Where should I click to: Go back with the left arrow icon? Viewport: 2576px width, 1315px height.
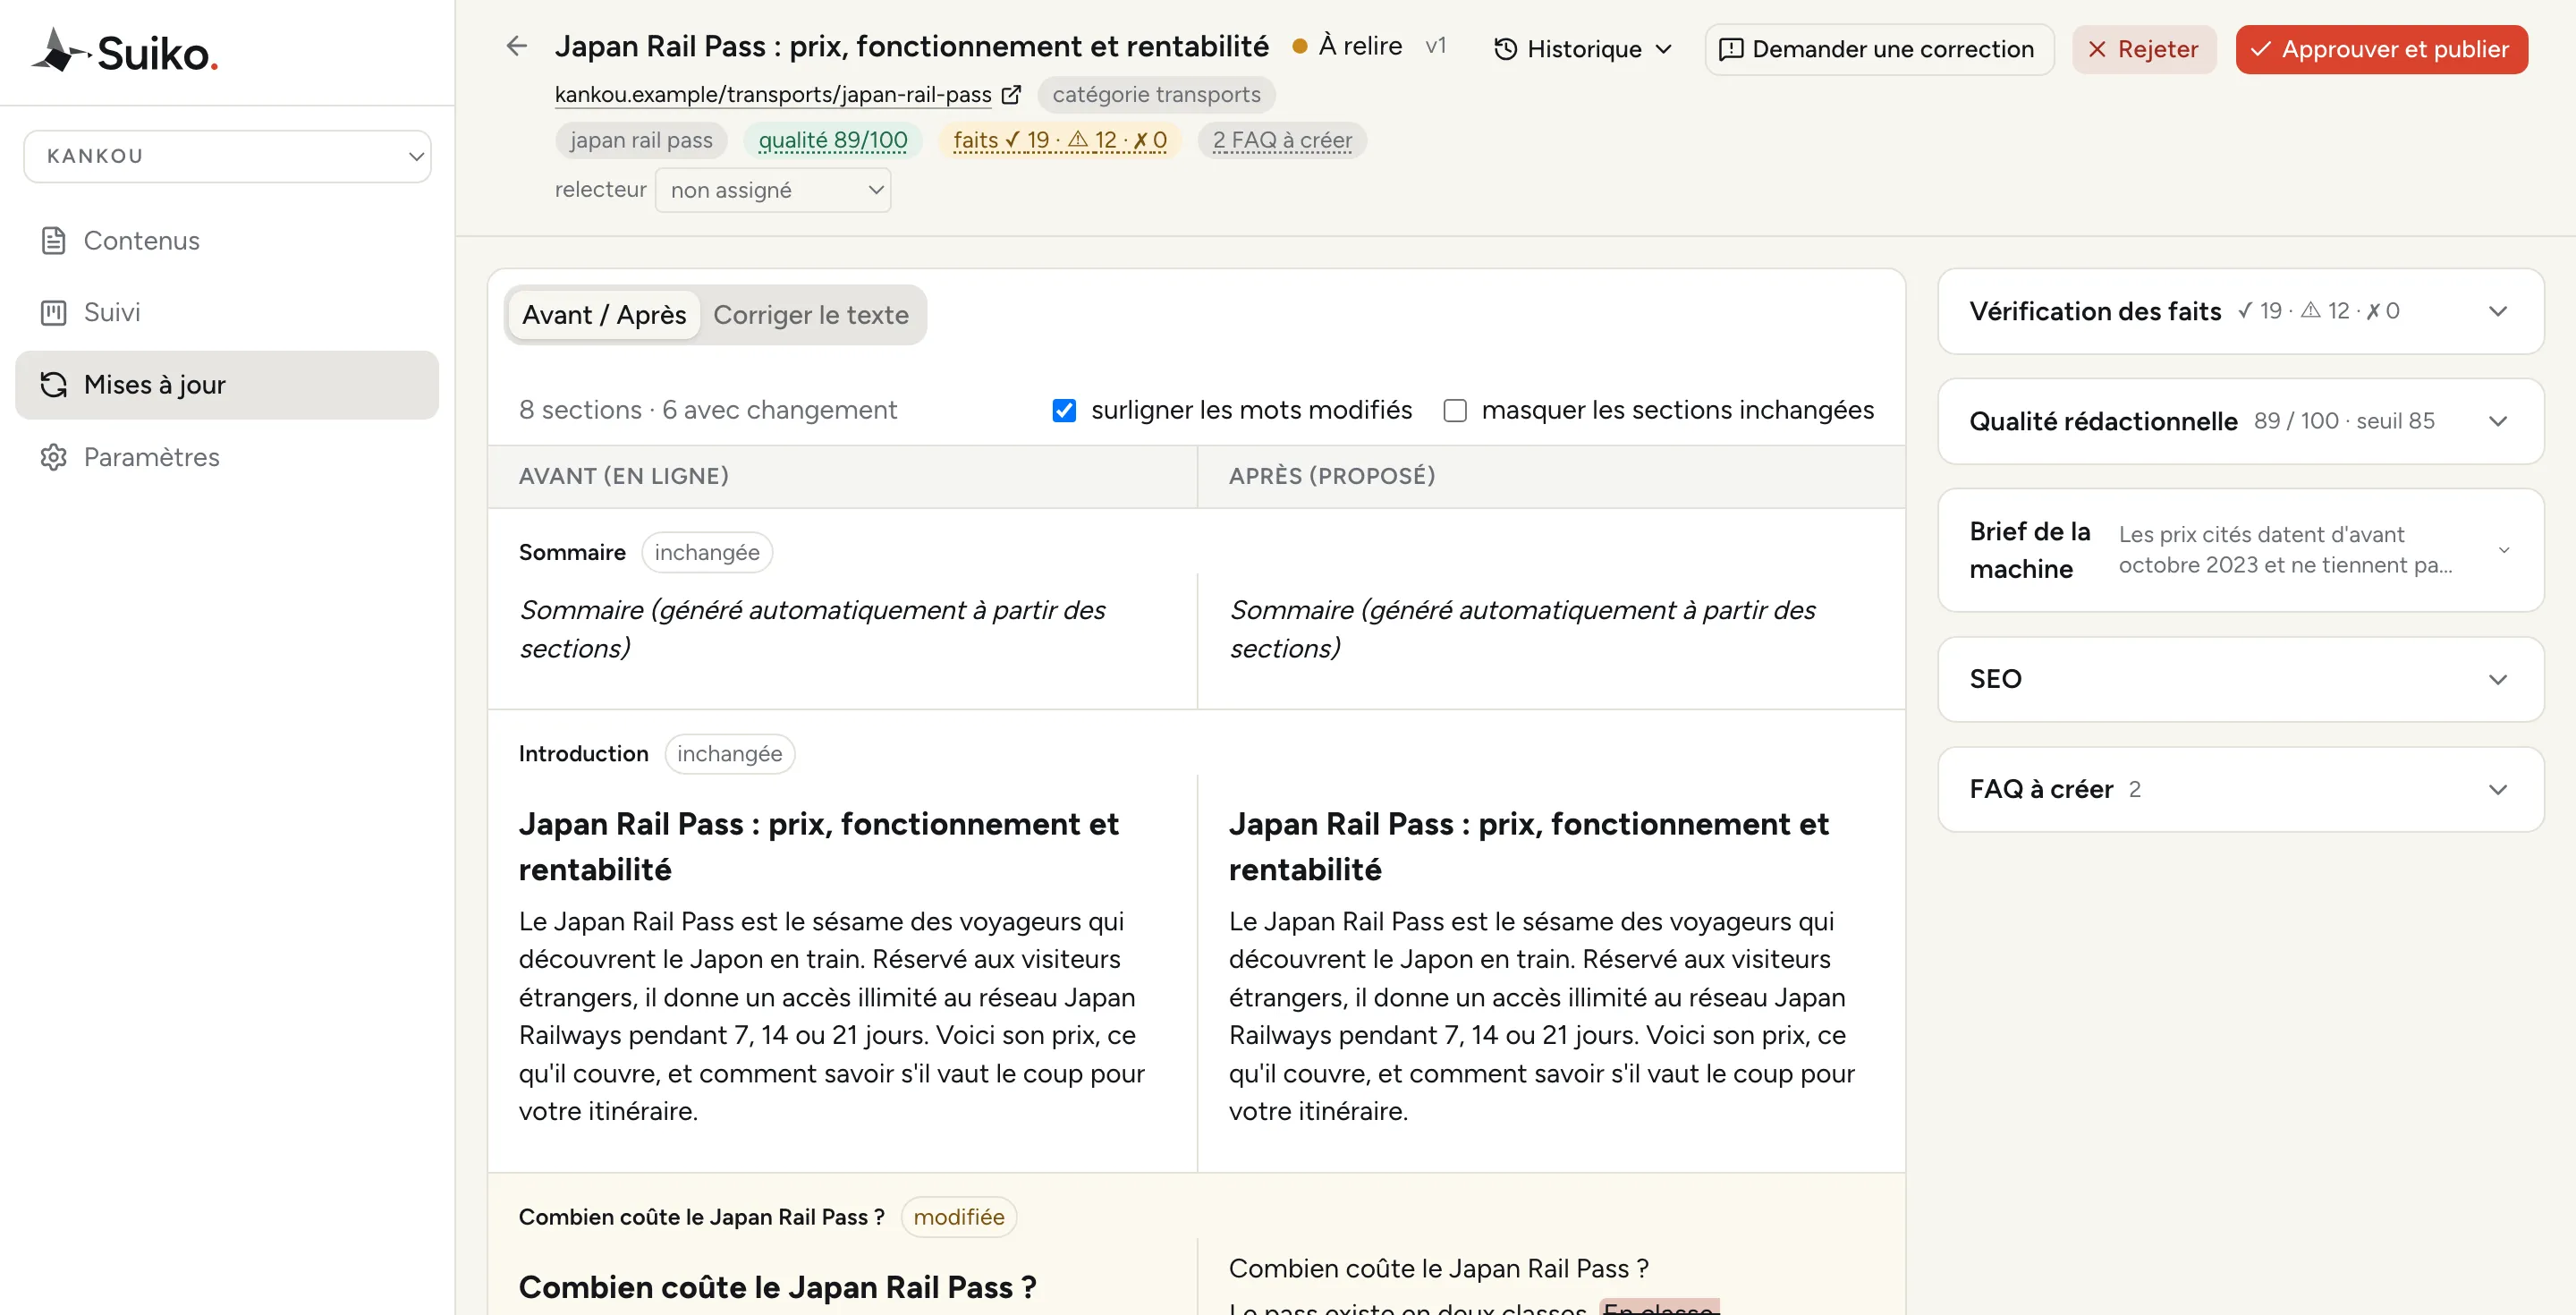tap(516, 46)
